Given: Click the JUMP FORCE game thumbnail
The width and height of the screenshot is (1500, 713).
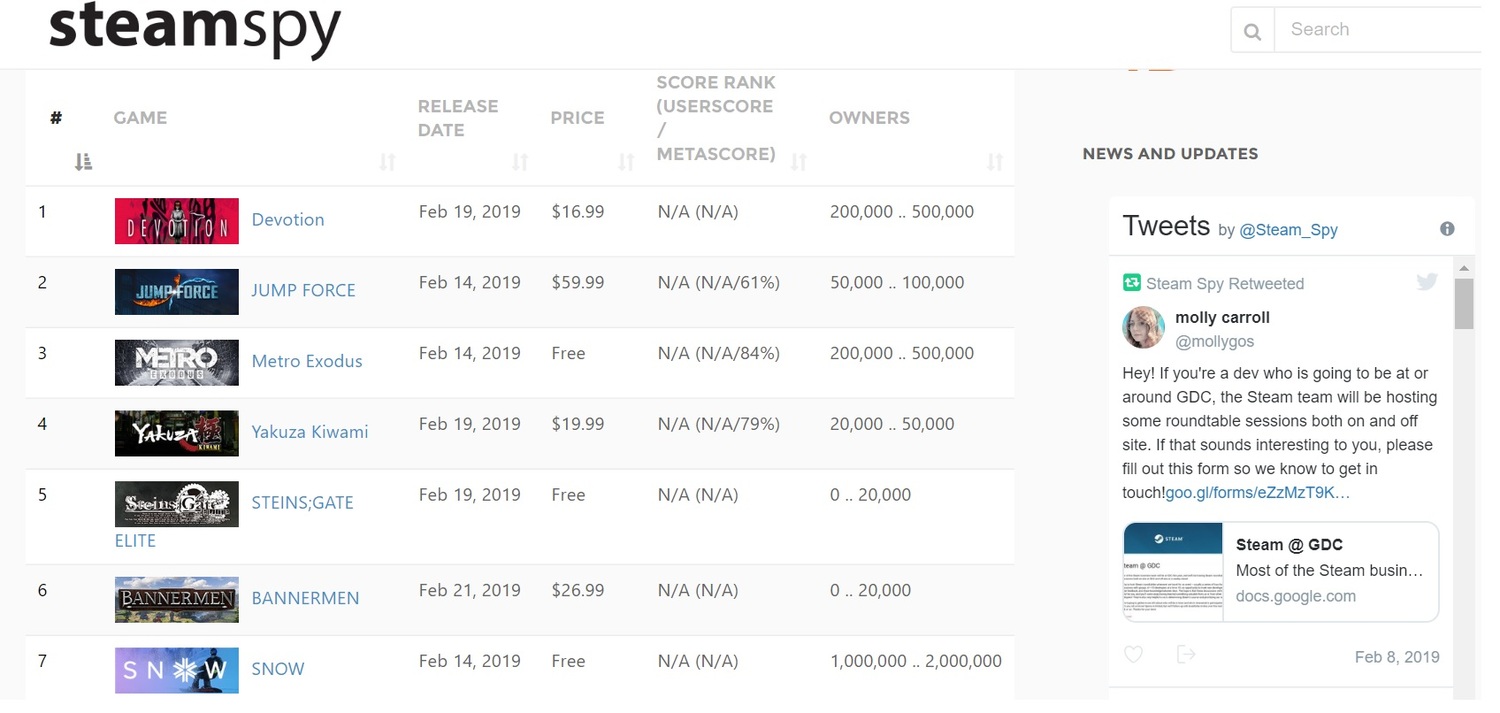Looking at the screenshot, I should 177,291.
